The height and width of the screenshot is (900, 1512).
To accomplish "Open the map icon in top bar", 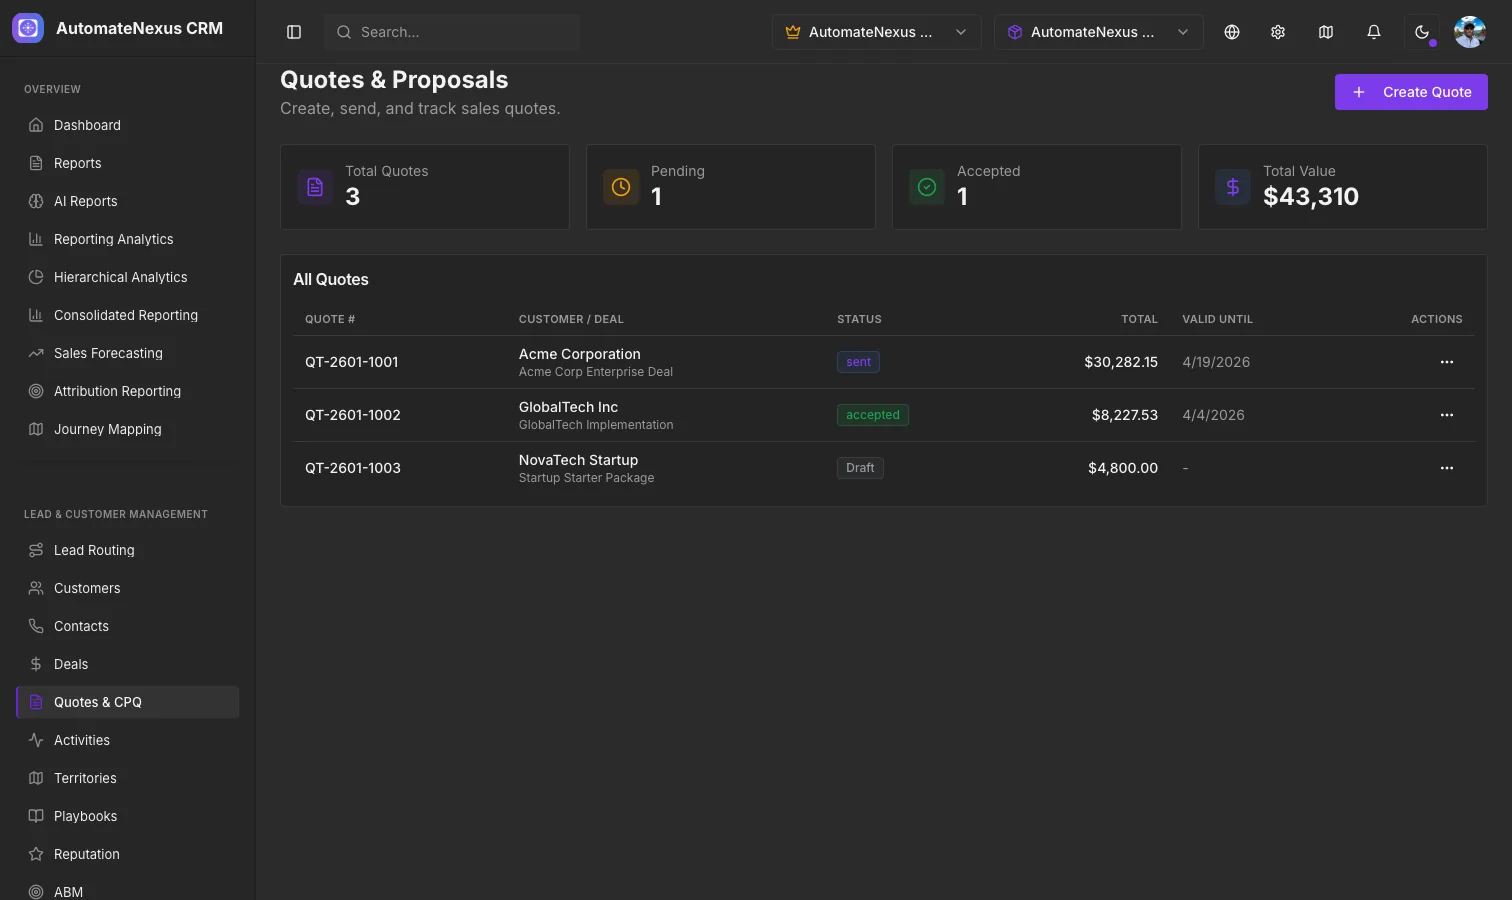I will (1326, 32).
